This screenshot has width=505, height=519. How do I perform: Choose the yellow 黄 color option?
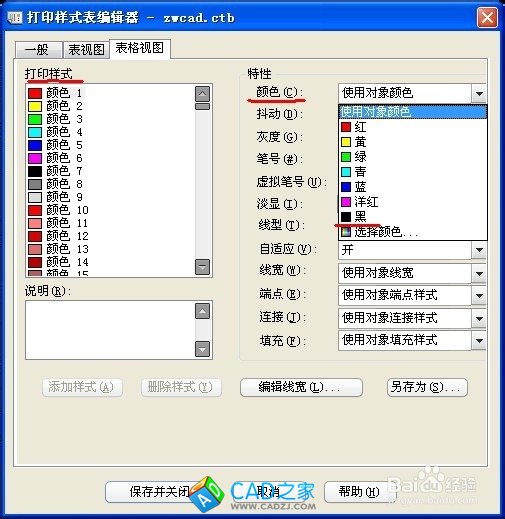(413, 142)
